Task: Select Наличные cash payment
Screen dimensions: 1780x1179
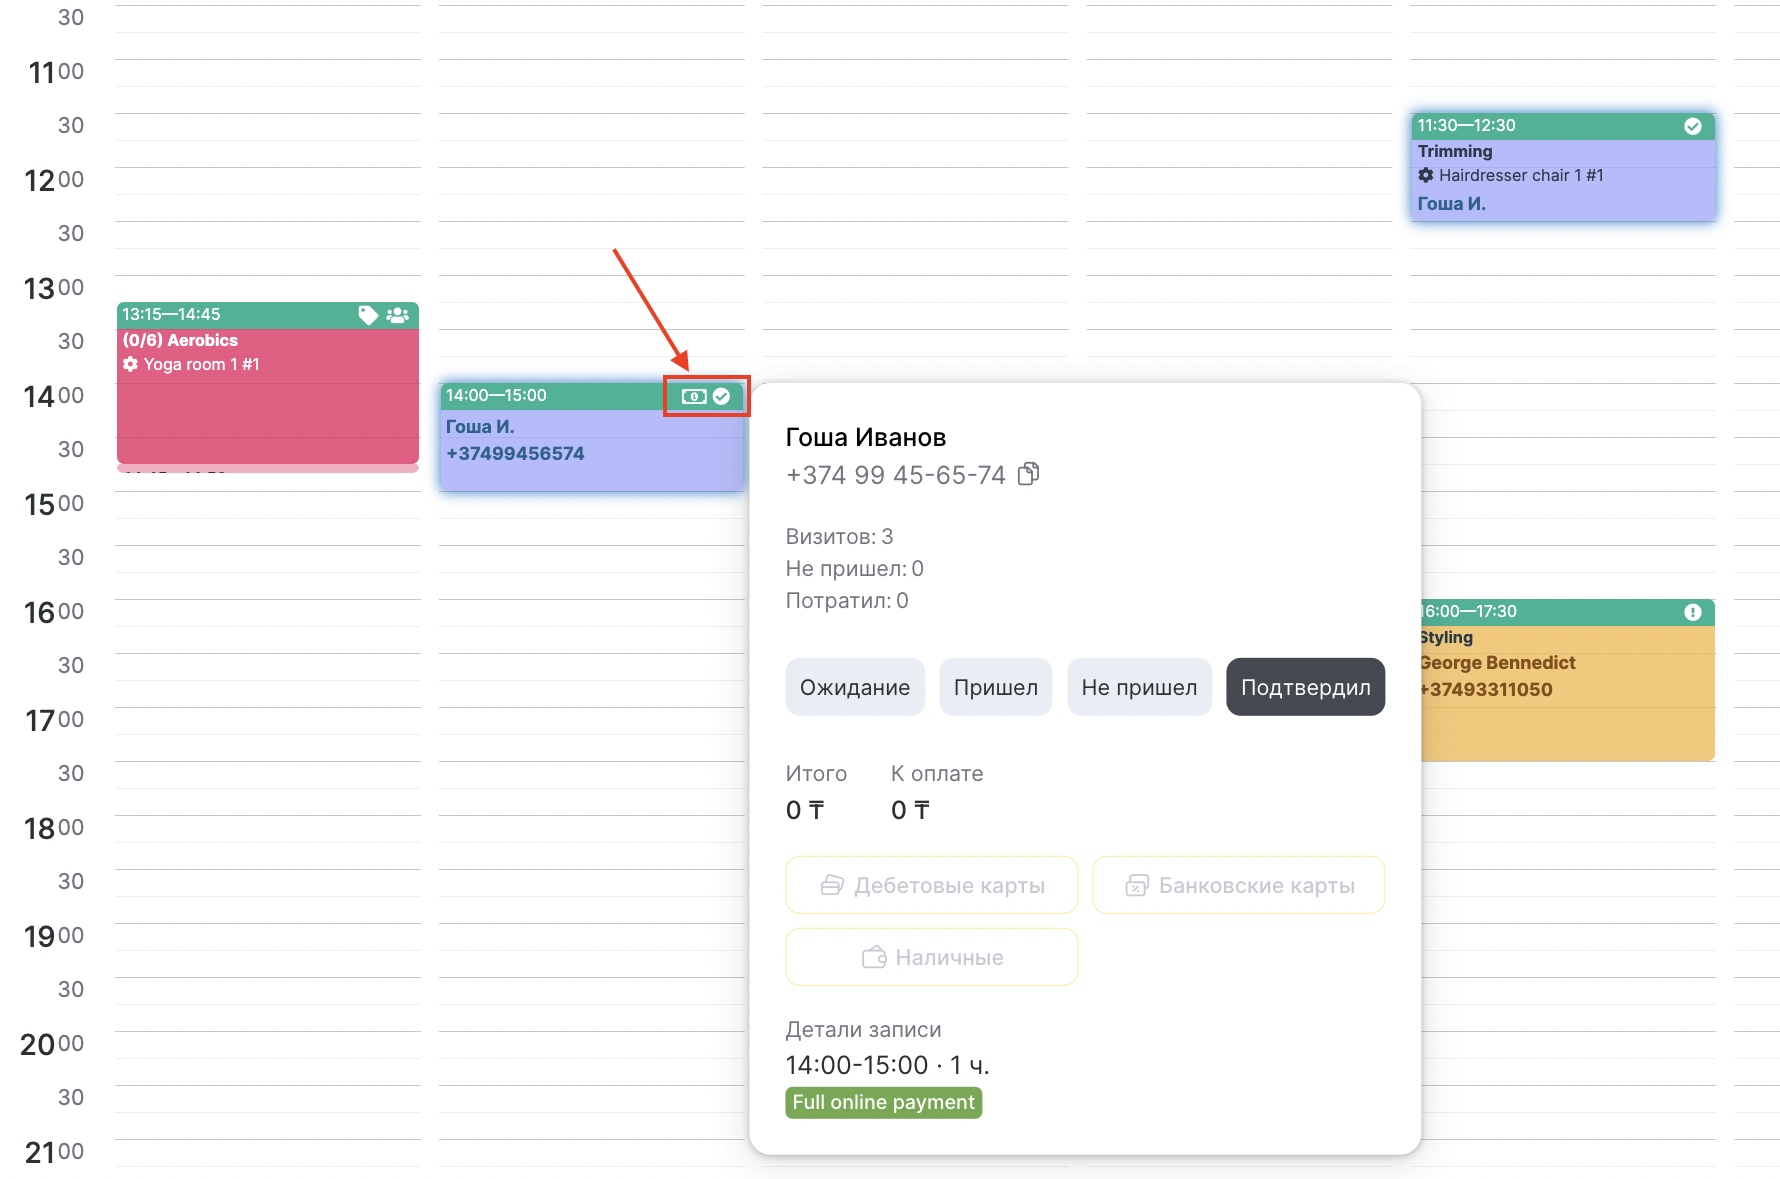Action: (931, 957)
